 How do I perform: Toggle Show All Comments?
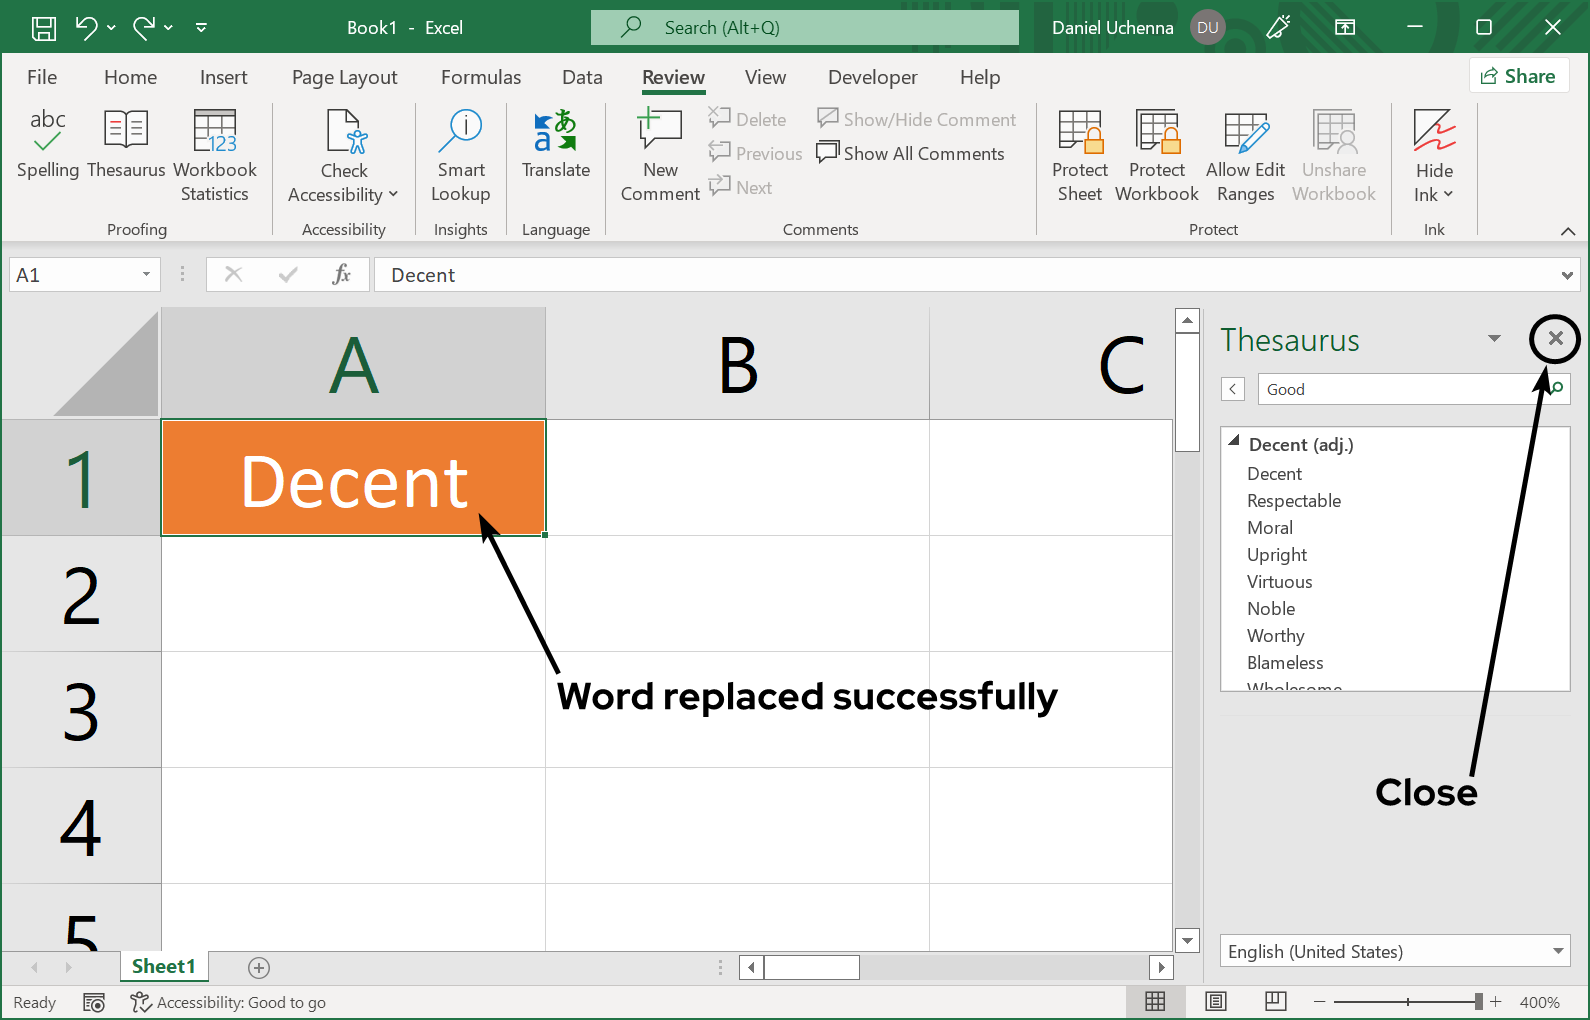[x=910, y=153]
